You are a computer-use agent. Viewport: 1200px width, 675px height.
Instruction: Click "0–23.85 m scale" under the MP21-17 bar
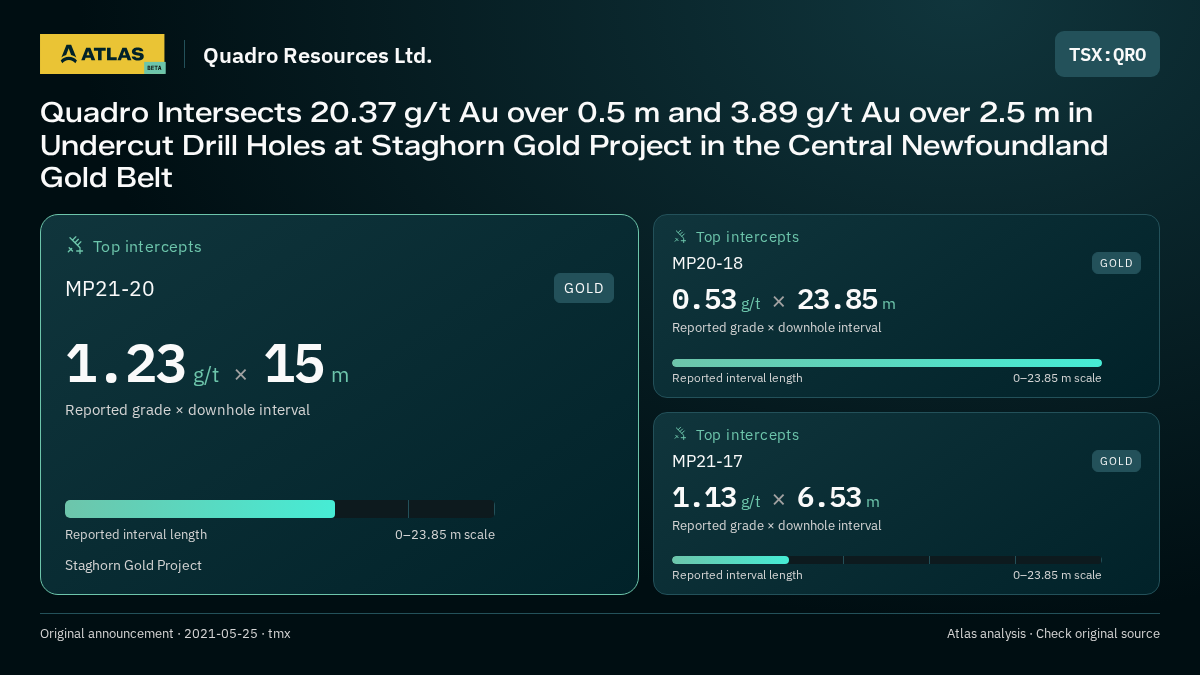pos(1057,575)
